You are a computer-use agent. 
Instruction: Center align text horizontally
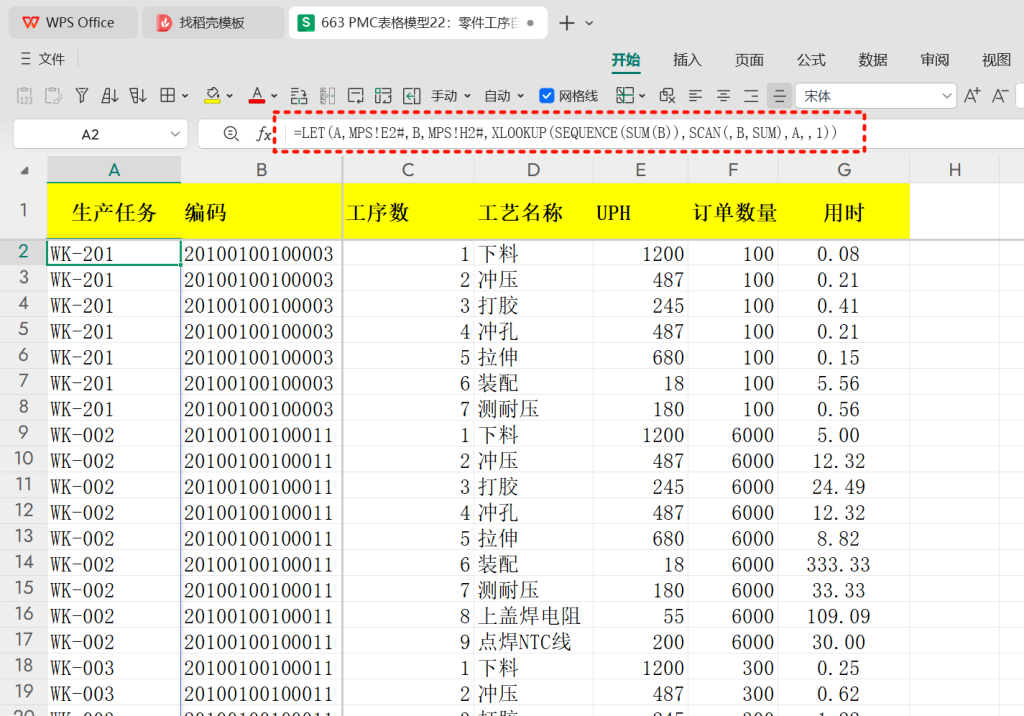[724, 96]
